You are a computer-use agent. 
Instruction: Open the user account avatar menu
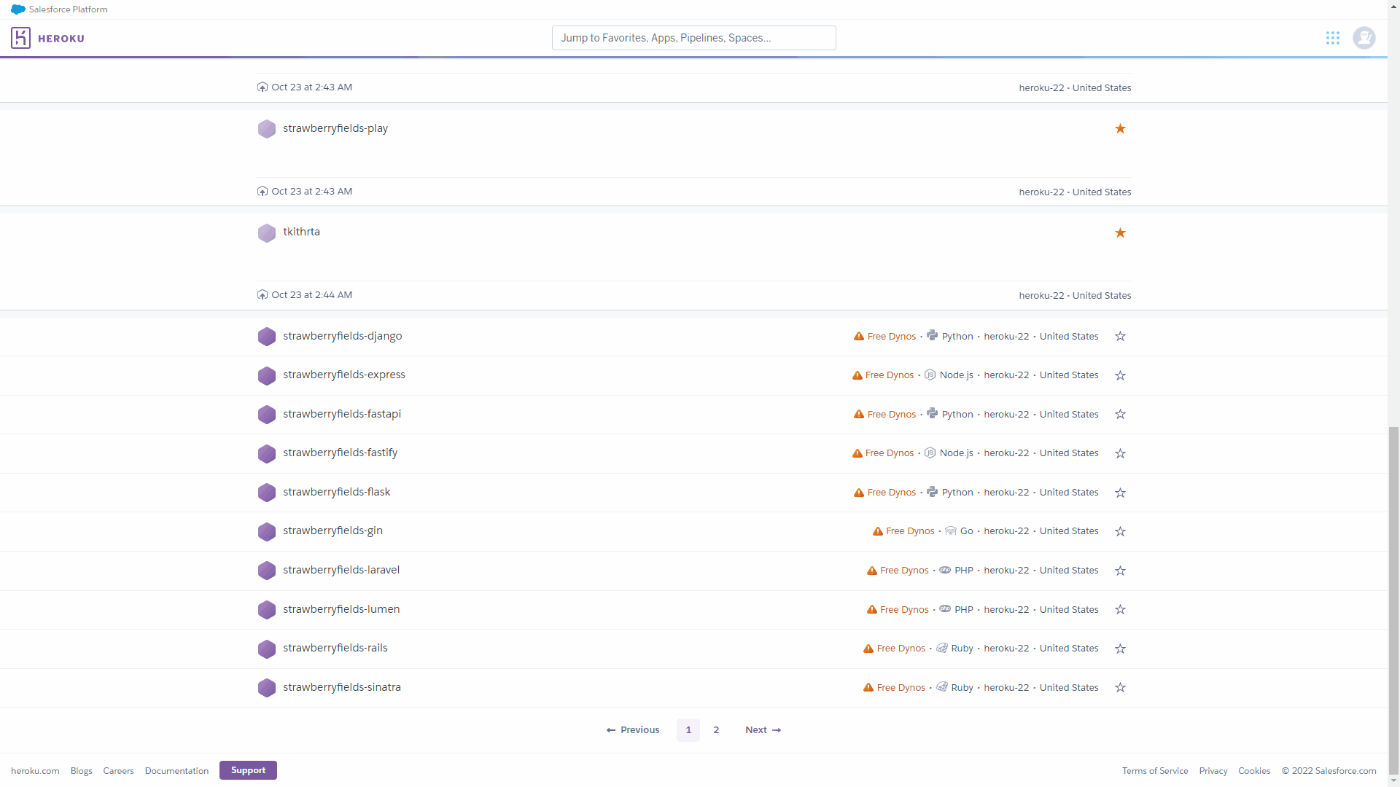click(x=1364, y=38)
